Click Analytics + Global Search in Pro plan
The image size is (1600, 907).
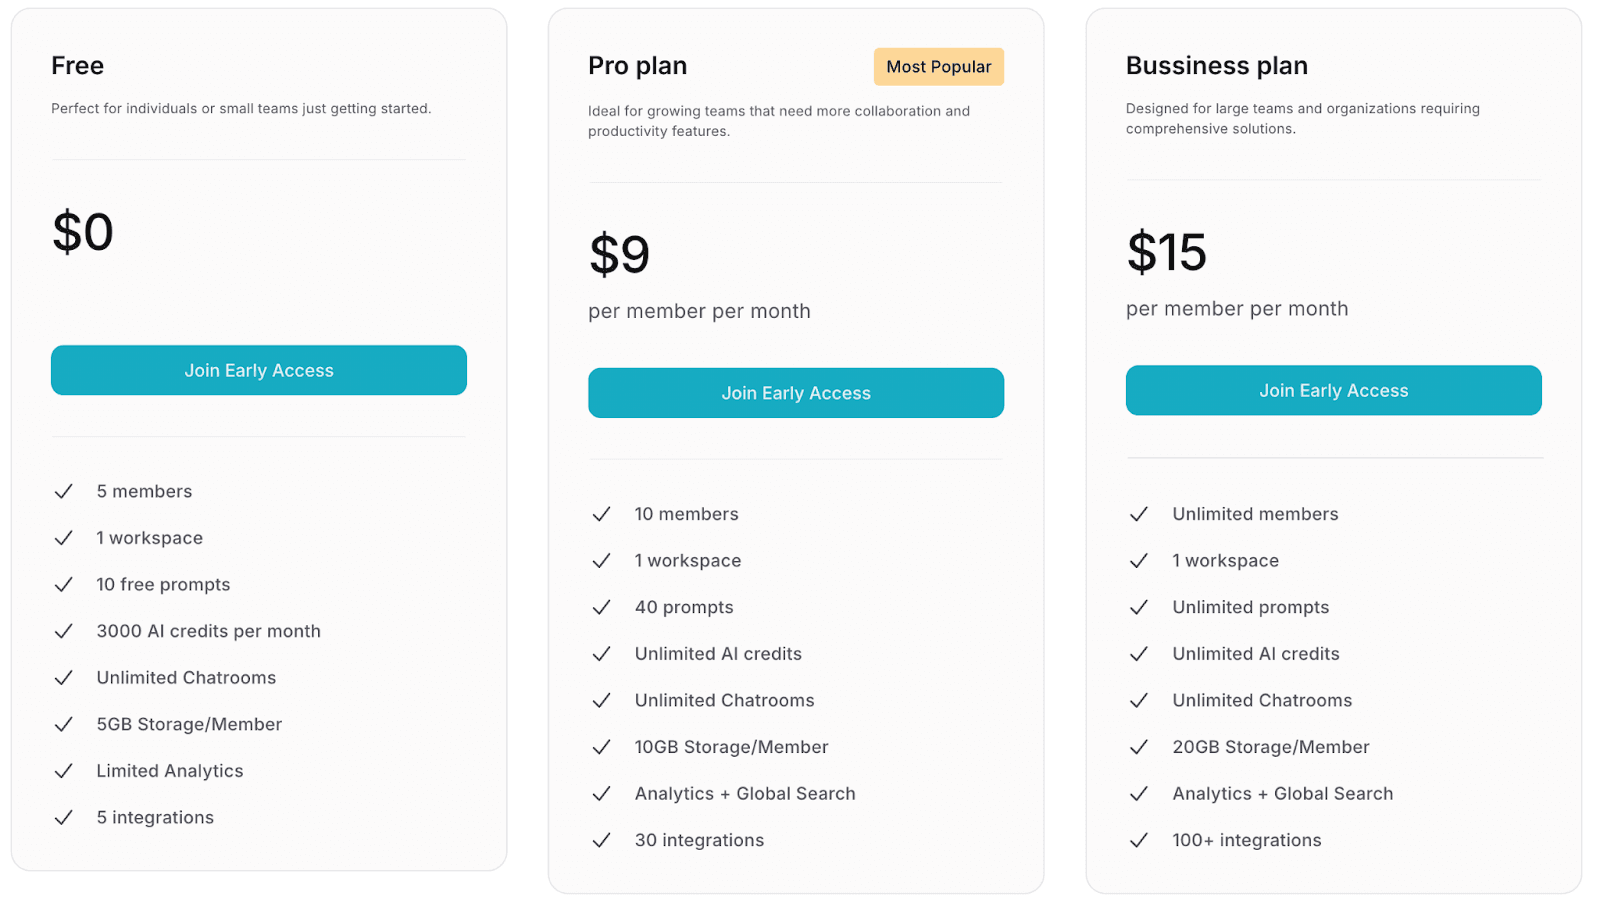744,794
